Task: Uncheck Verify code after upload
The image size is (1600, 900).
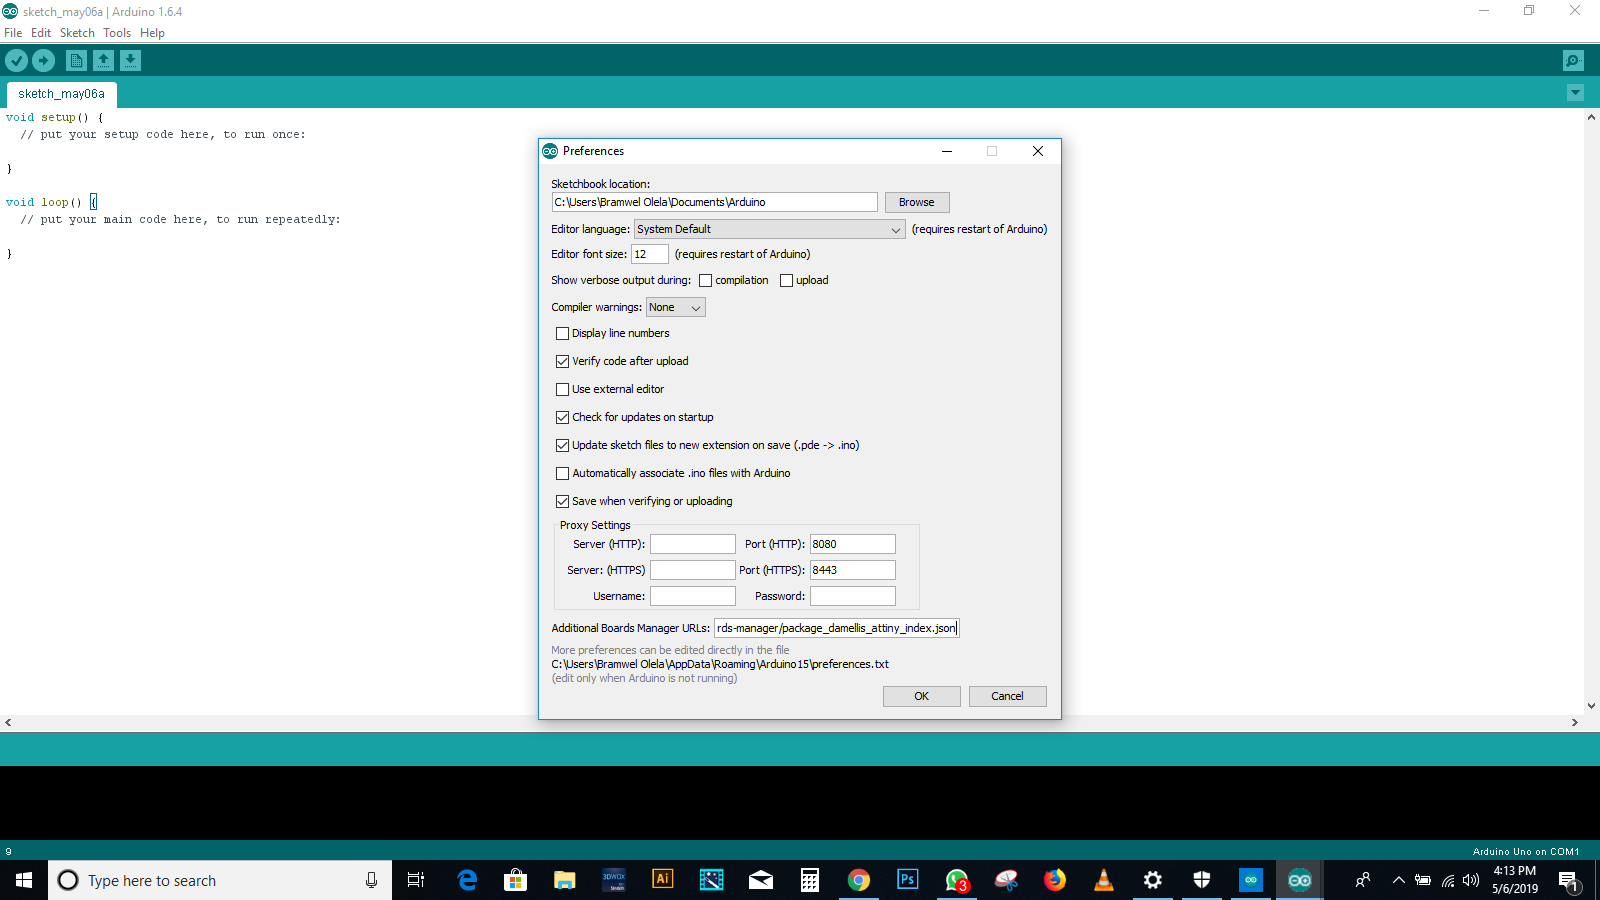Action: click(x=562, y=362)
